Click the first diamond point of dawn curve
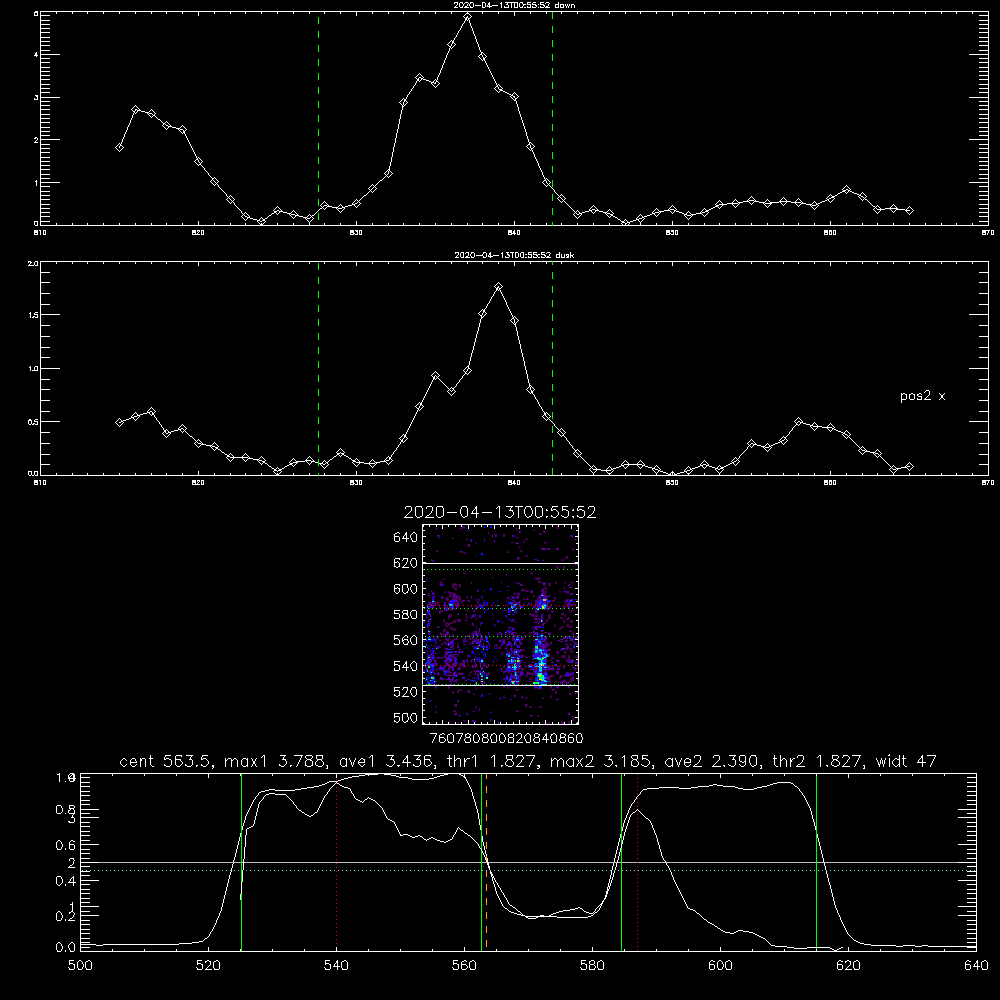Image resolution: width=1000 pixels, height=1000 pixels. point(119,147)
